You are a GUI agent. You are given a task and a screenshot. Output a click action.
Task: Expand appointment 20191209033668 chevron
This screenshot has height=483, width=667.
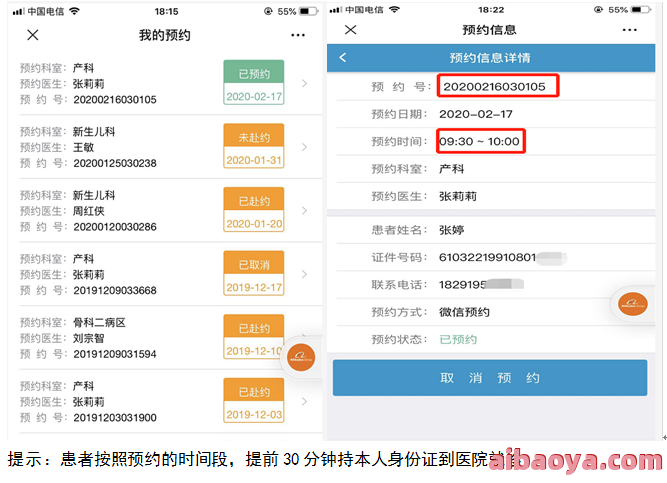[304, 274]
